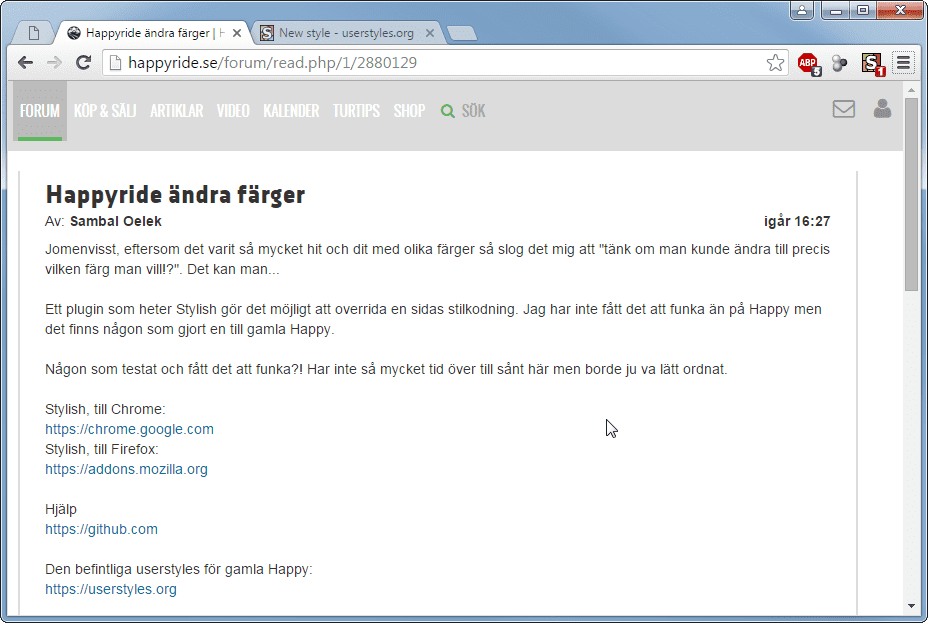Click the scrollbar down arrow
Image resolution: width=928 pixels, height=623 pixels.
click(x=911, y=605)
